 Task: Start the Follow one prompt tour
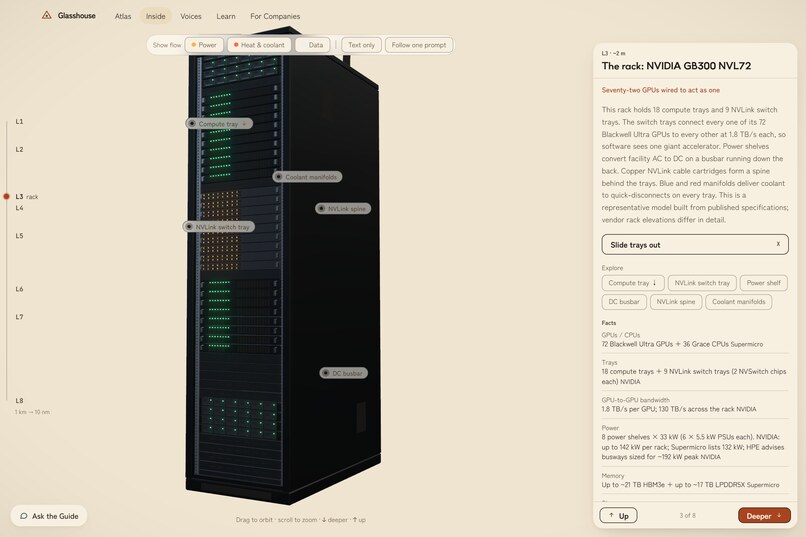point(419,45)
